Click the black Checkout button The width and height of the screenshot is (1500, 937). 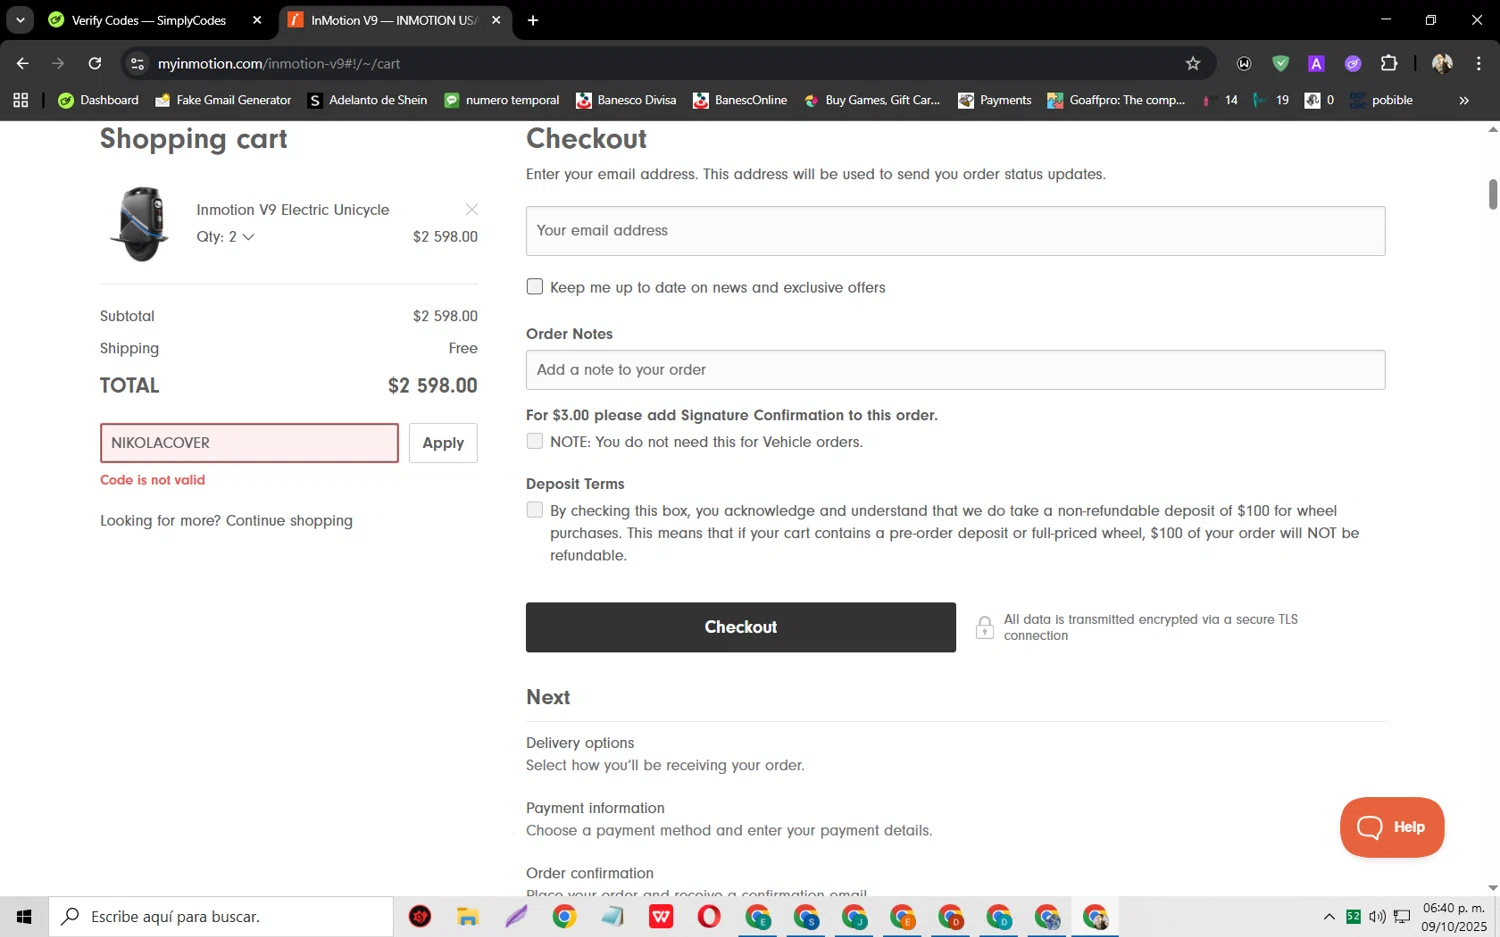click(741, 627)
